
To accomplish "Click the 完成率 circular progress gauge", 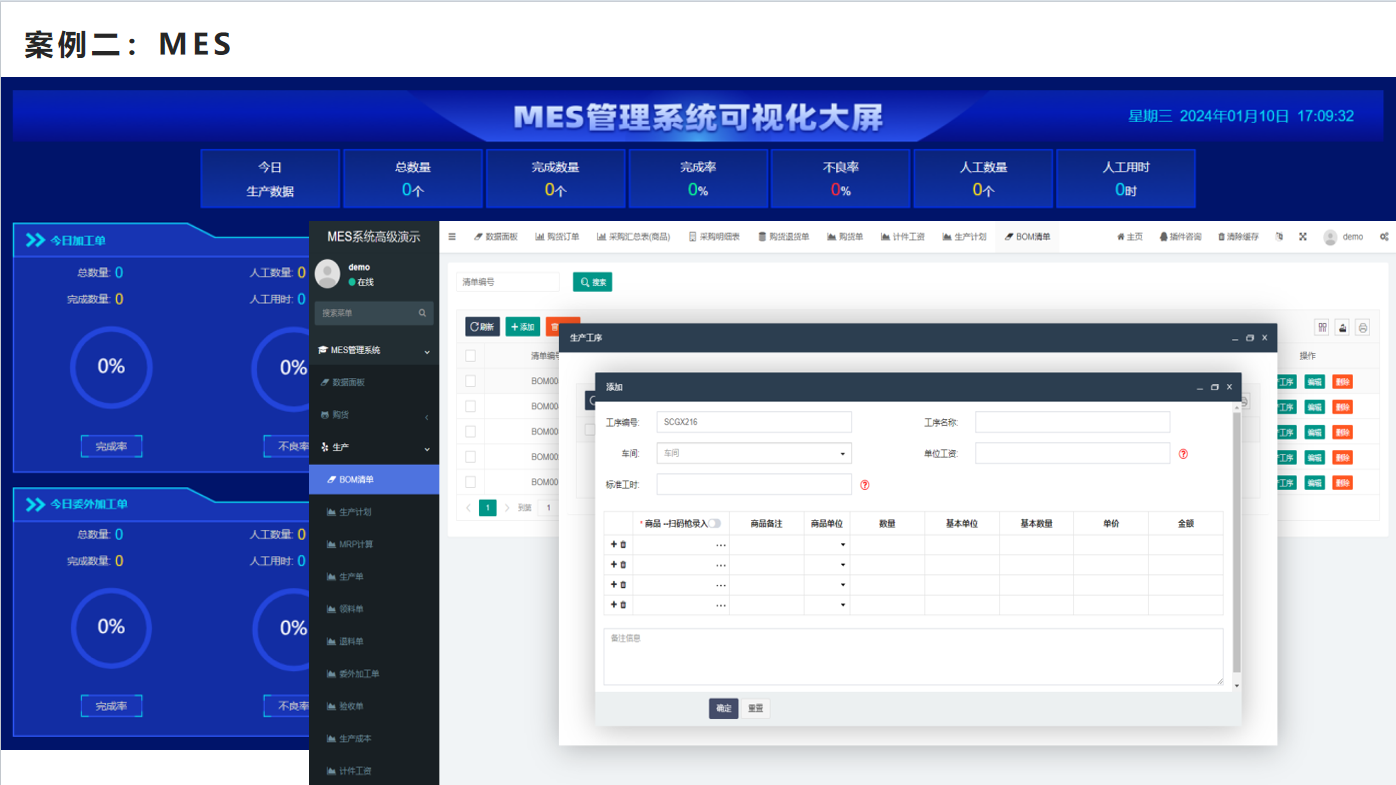I will (111, 366).
